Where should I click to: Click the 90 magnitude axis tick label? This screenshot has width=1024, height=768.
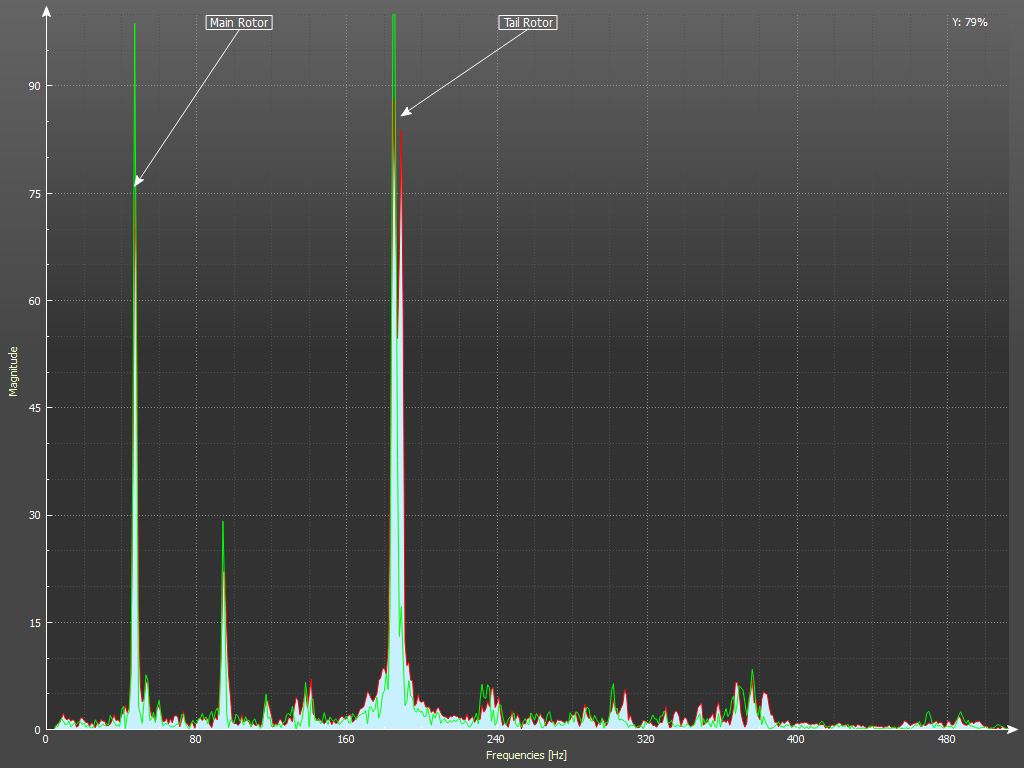[33, 86]
